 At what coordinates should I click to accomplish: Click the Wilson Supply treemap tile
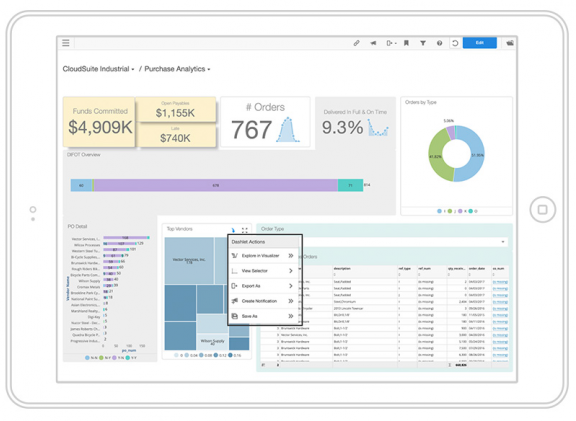212,342
